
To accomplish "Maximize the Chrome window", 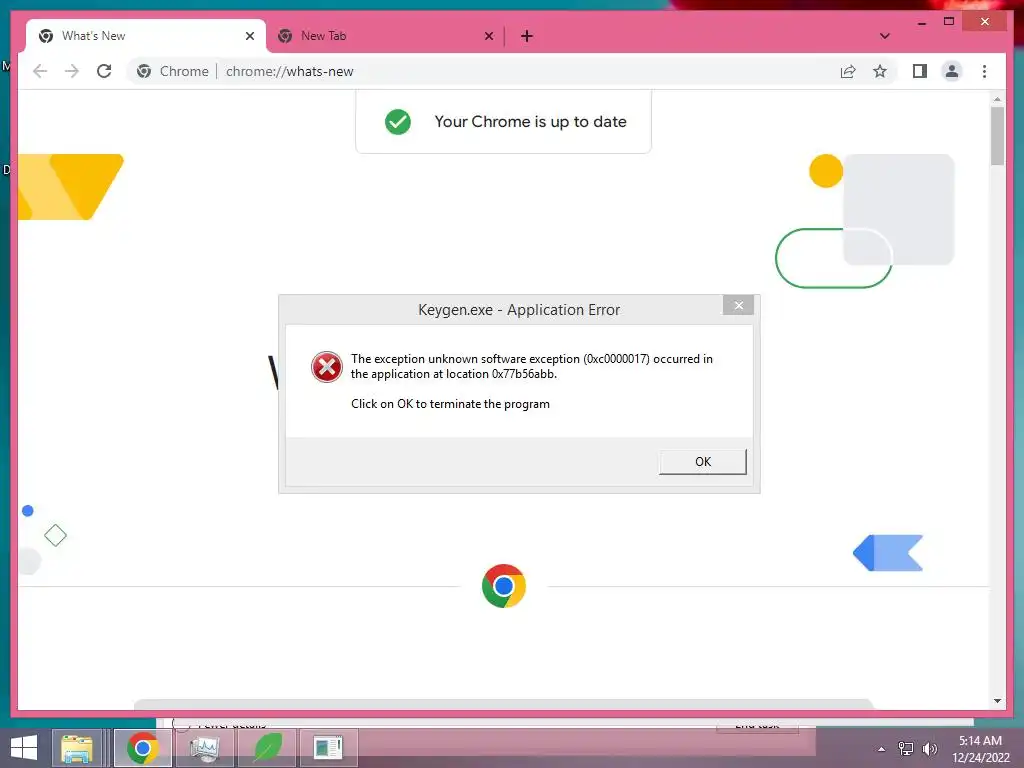I will click(949, 22).
